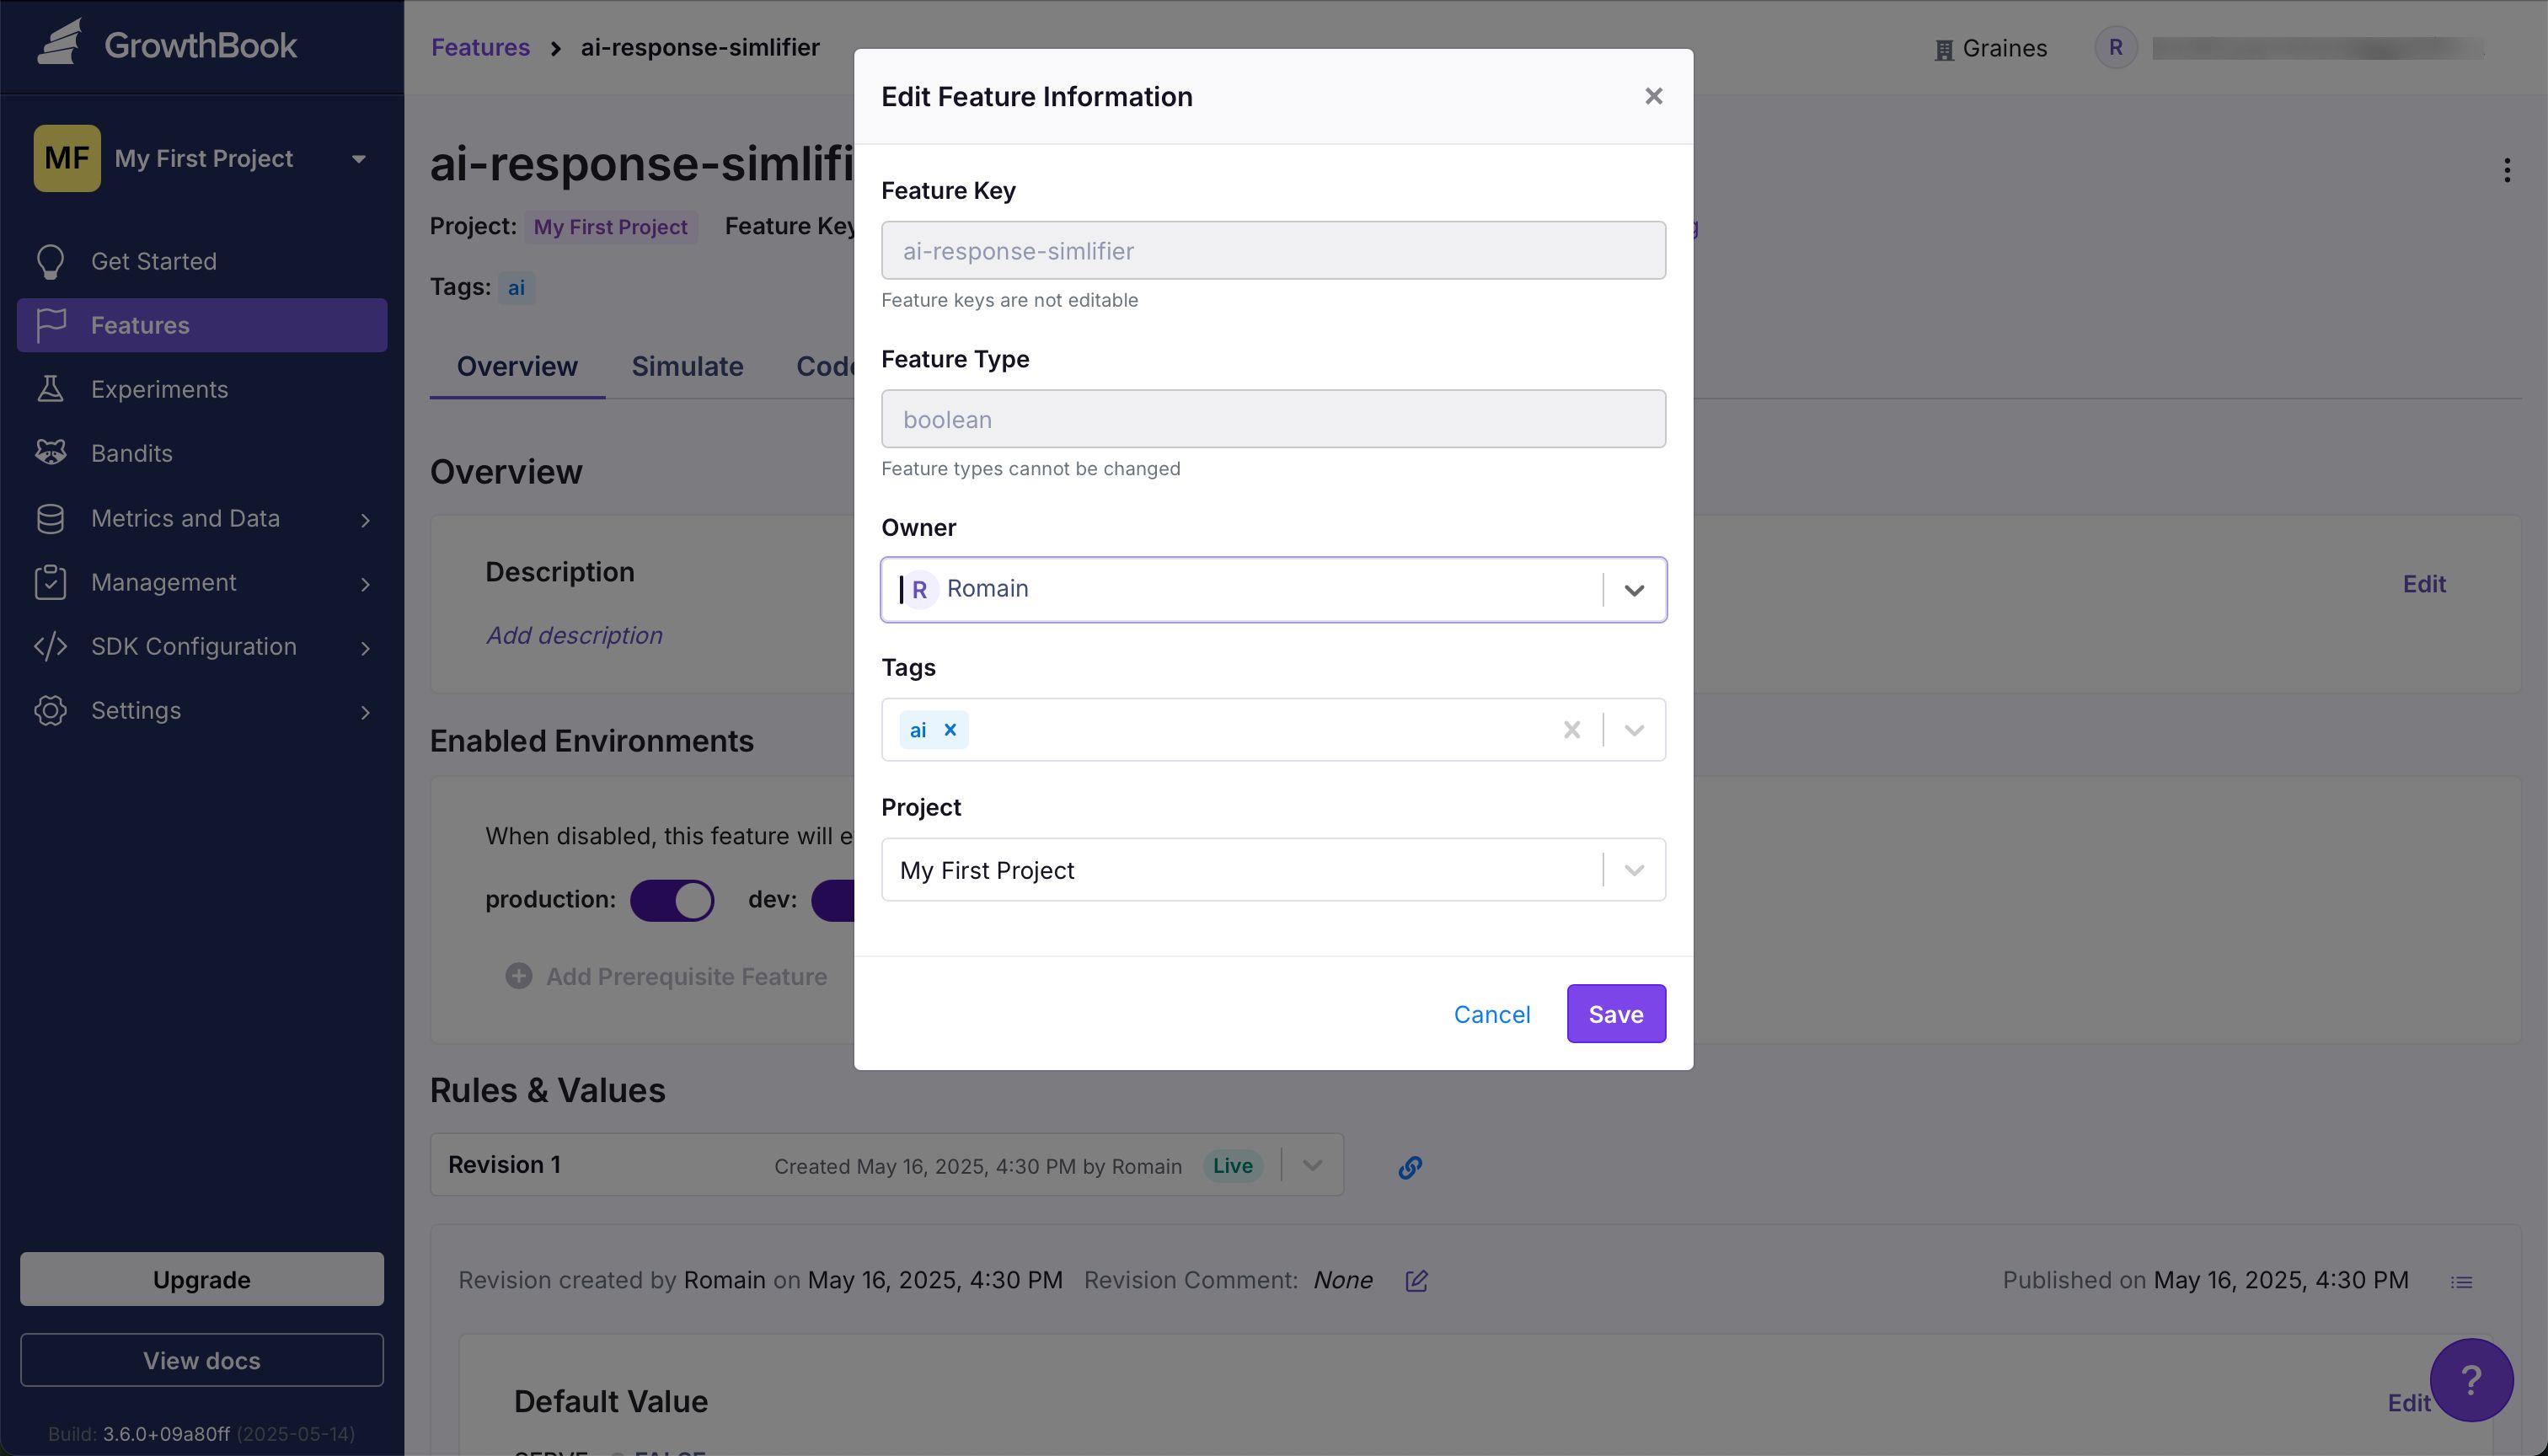Open Get Started in the sidebar

[202, 261]
